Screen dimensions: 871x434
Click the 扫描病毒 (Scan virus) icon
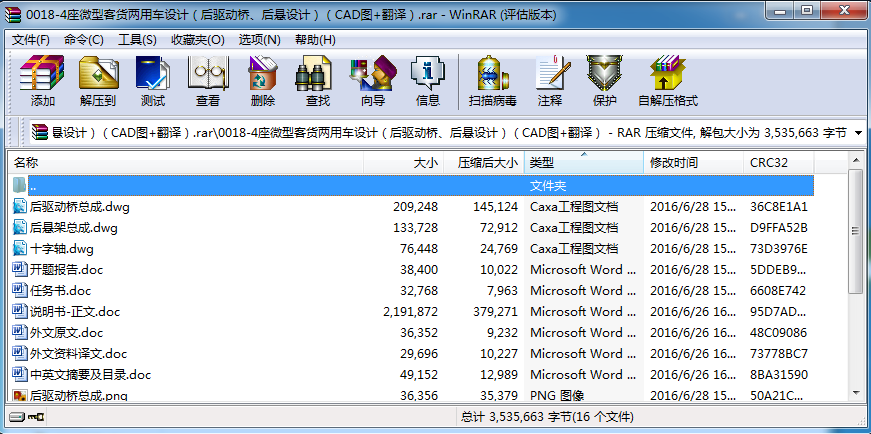(492, 73)
